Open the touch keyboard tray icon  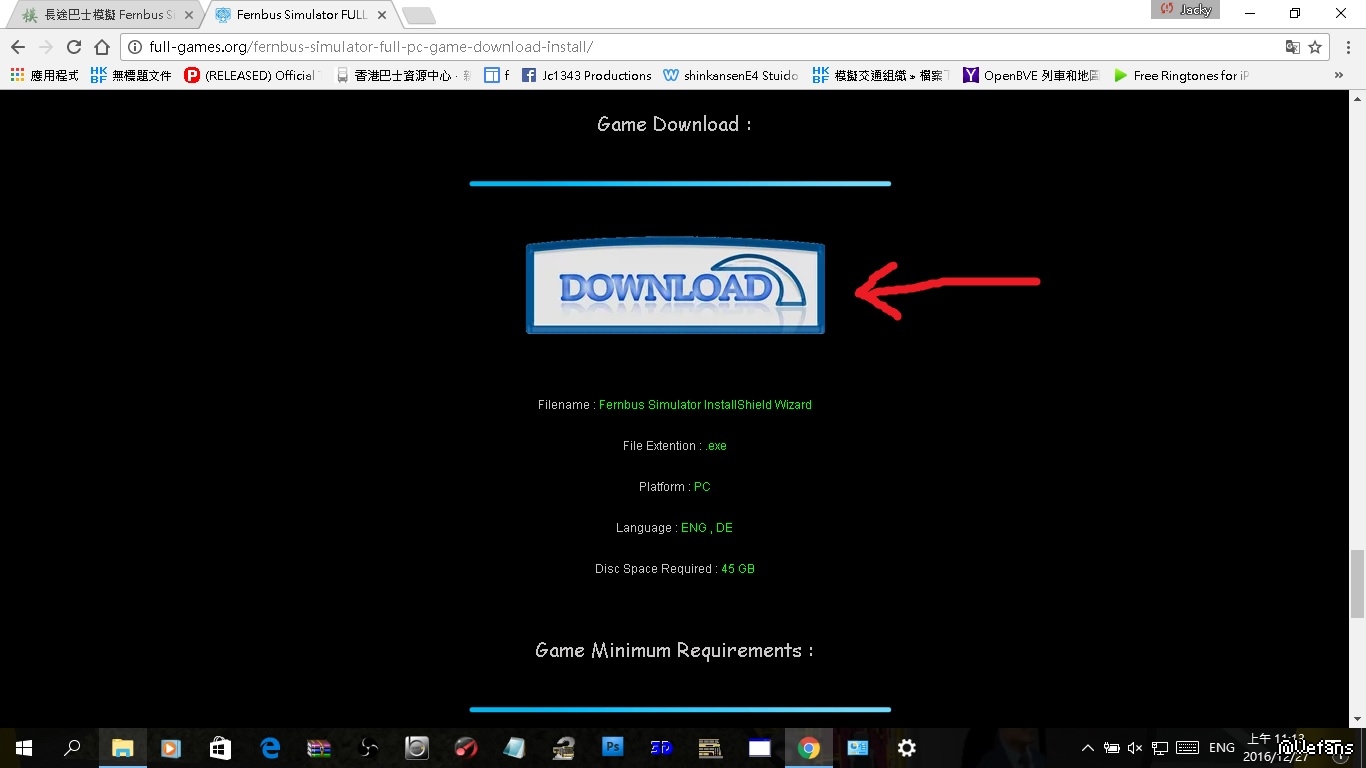pos(1188,747)
